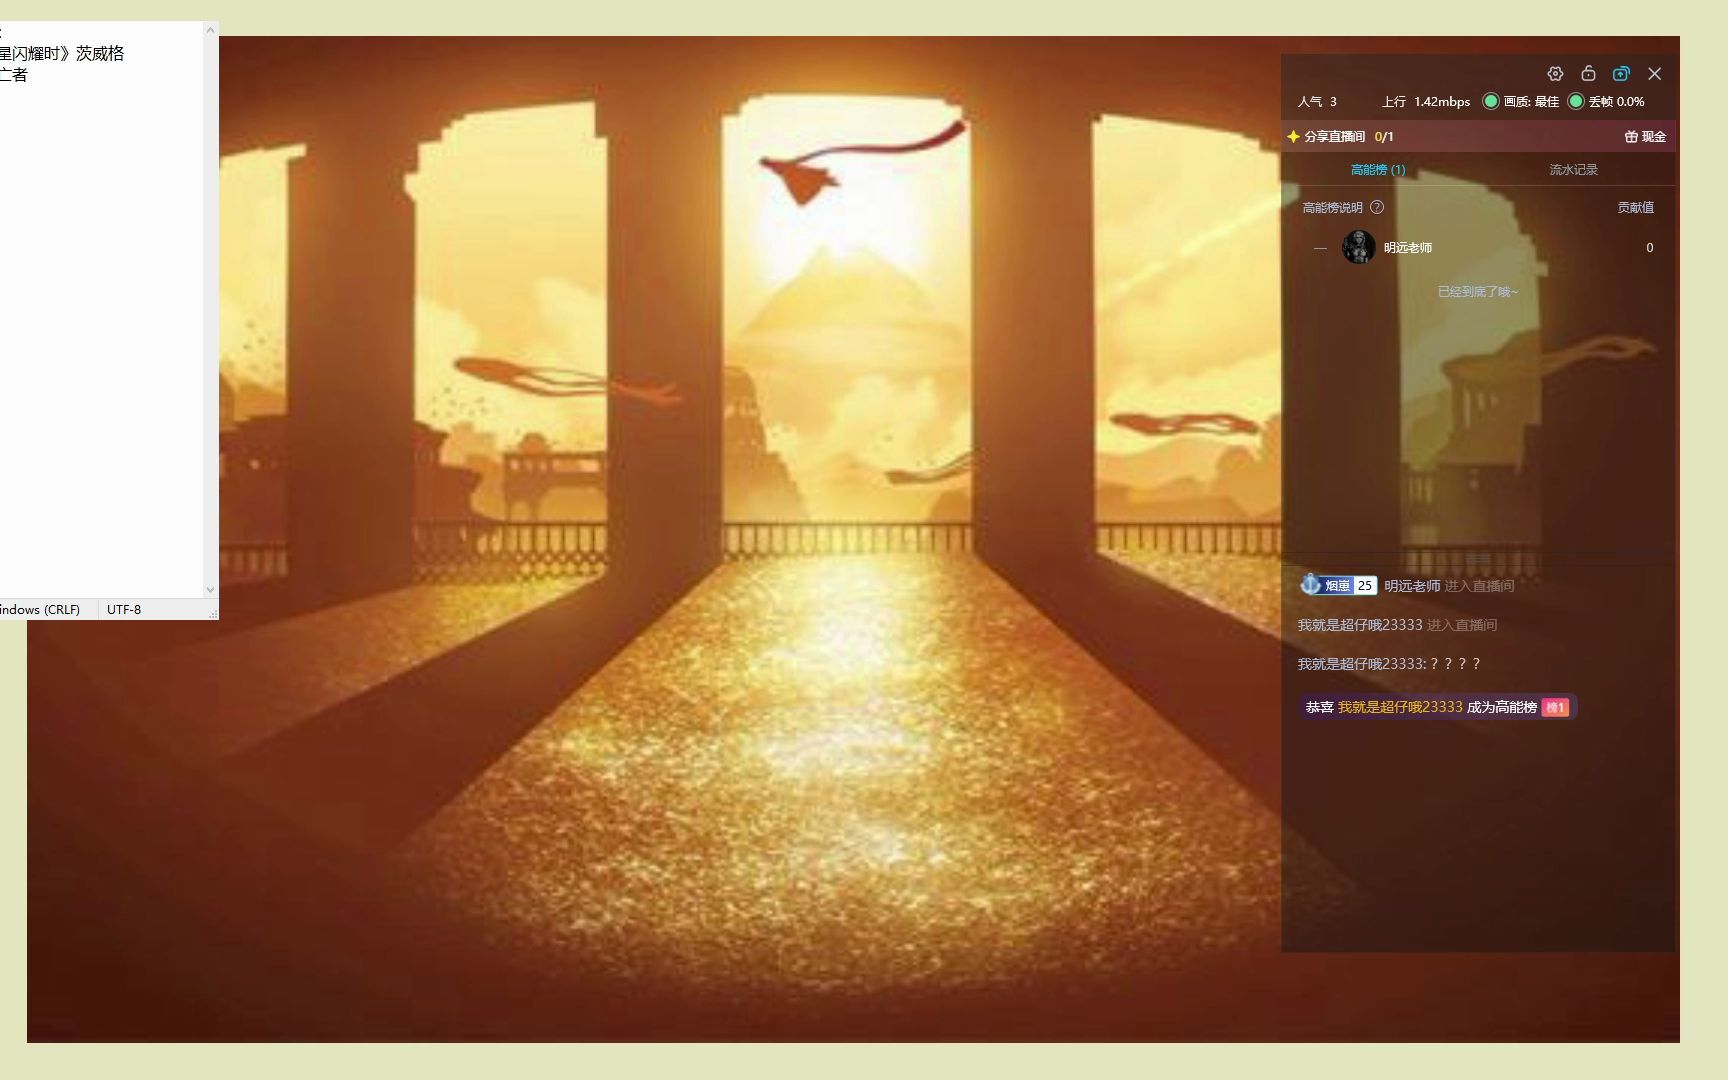This screenshot has width=1728, height=1080.
Task: Click the pink 榜1 rank badge
Action: click(1555, 708)
